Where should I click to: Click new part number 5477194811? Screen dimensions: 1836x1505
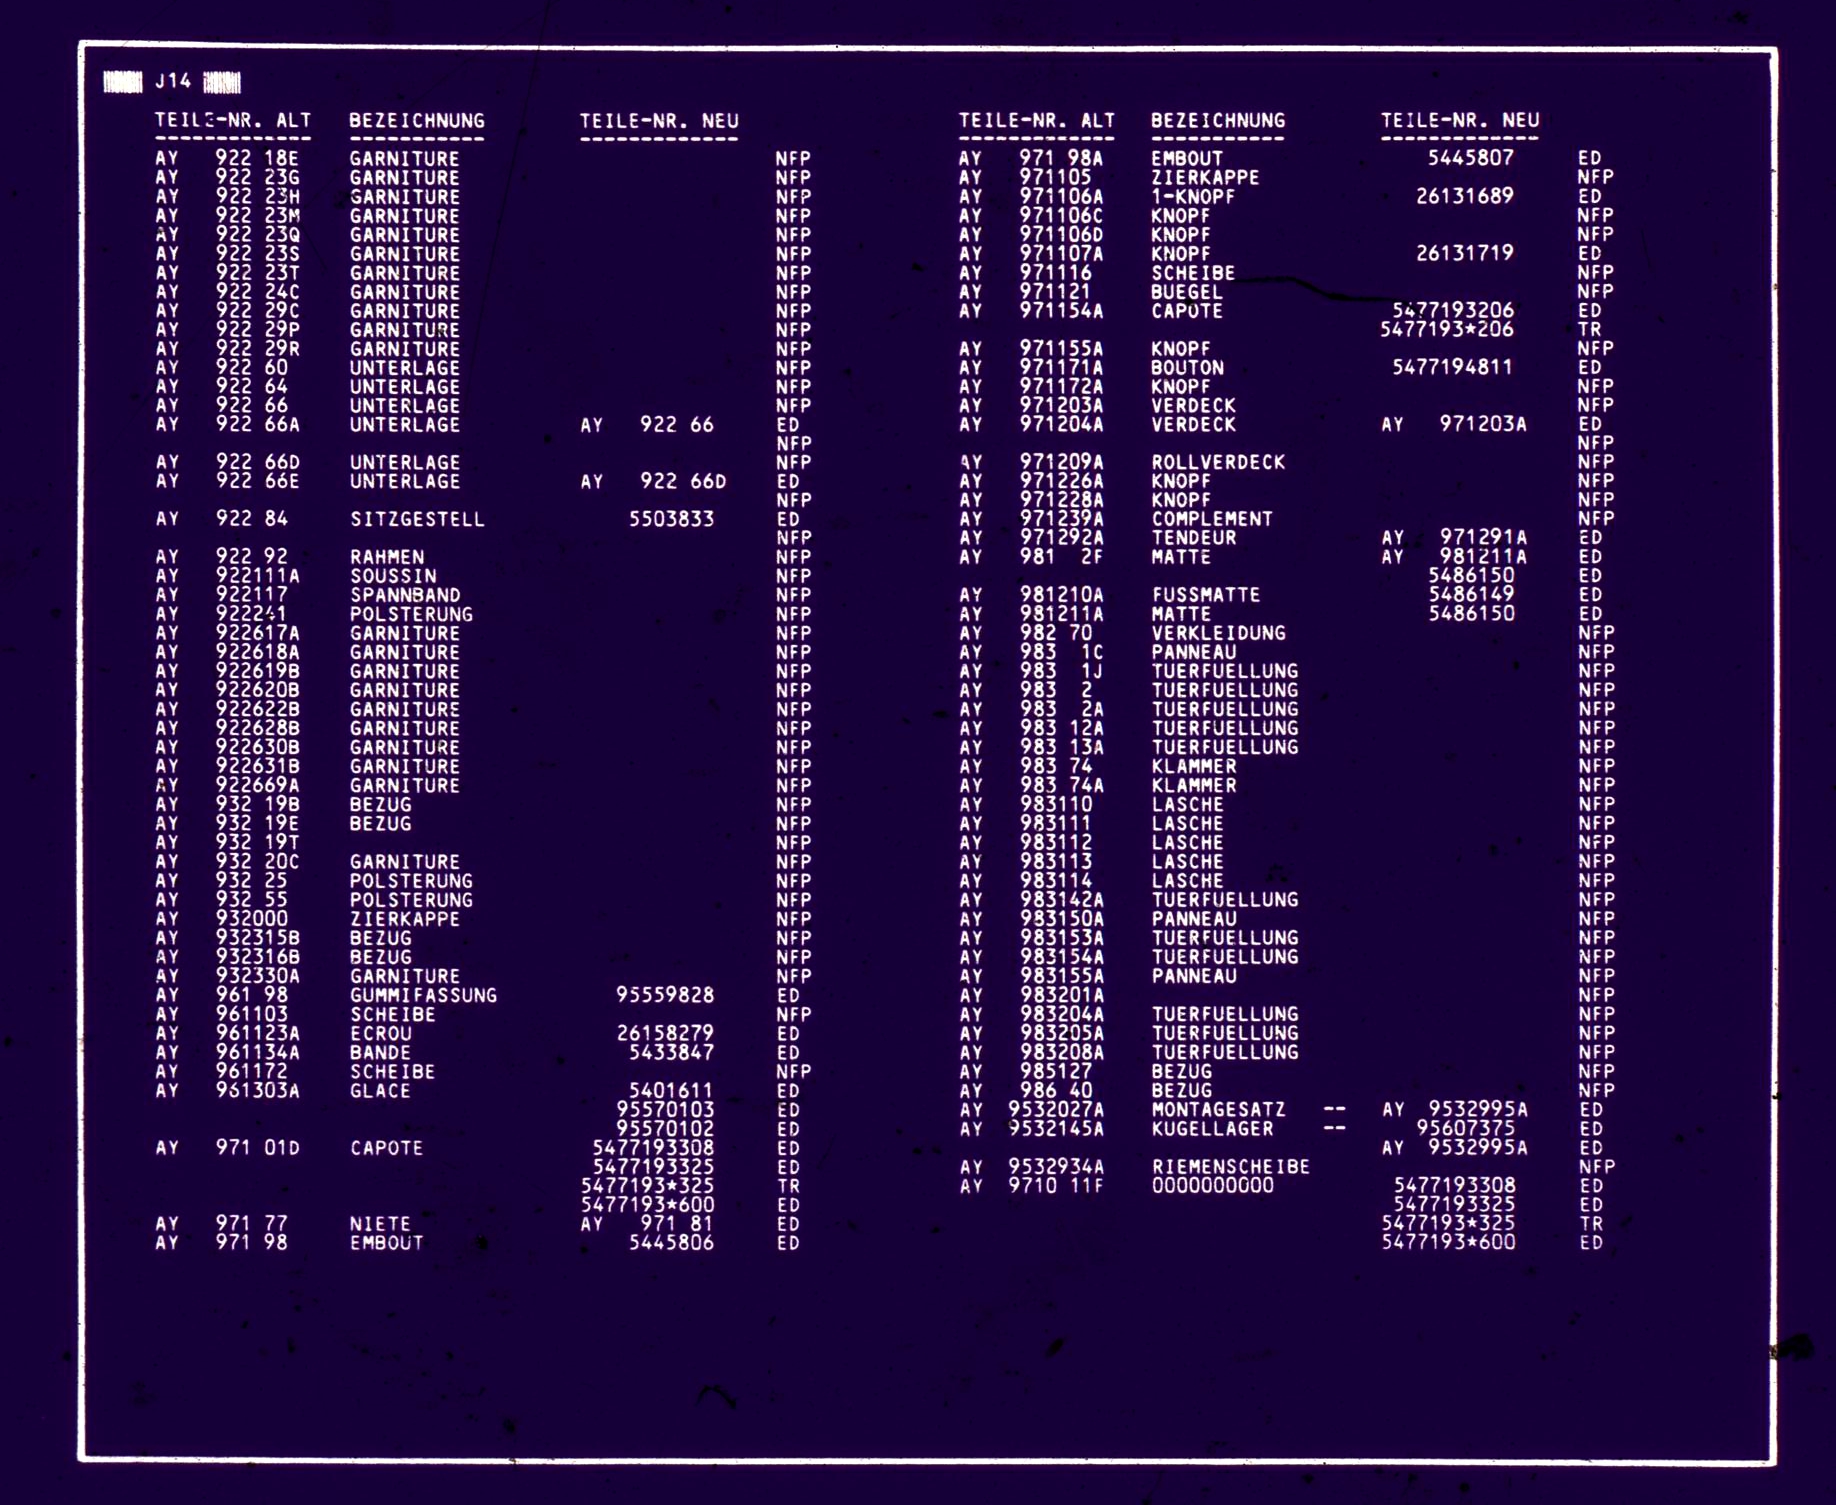click(1454, 368)
